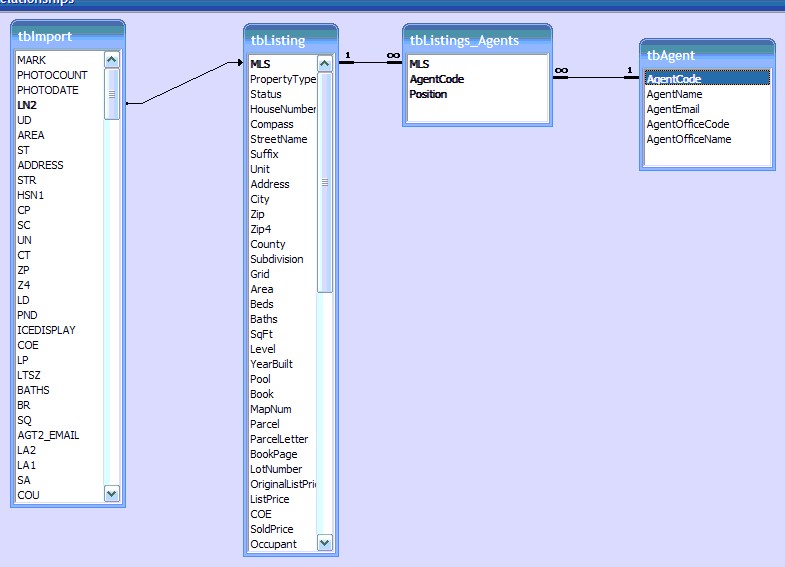Screen dimensions: 785x567
Task: Select AgentCode field in tbListings_Agents
Action: pyautogui.click(x=437, y=79)
